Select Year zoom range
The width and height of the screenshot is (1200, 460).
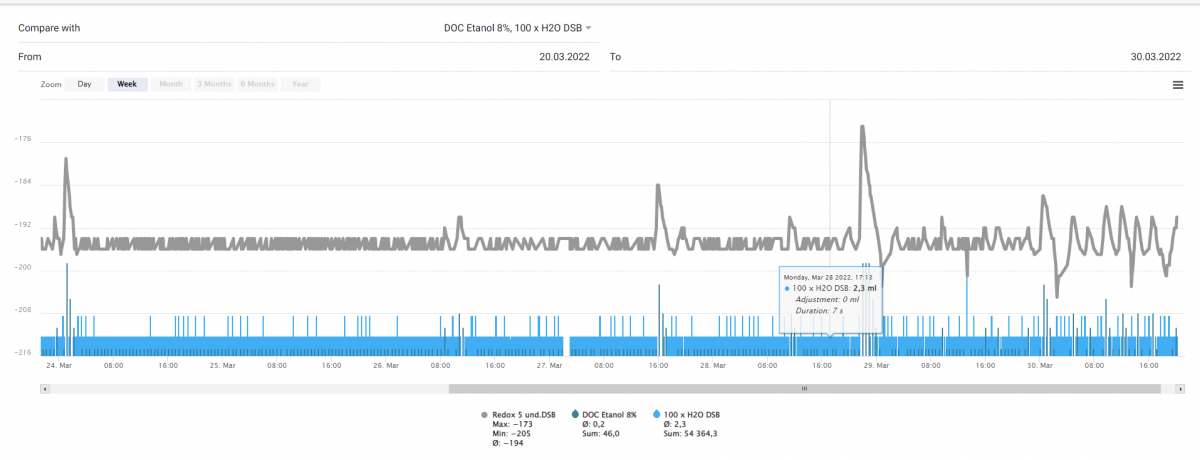tap(300, 84)
